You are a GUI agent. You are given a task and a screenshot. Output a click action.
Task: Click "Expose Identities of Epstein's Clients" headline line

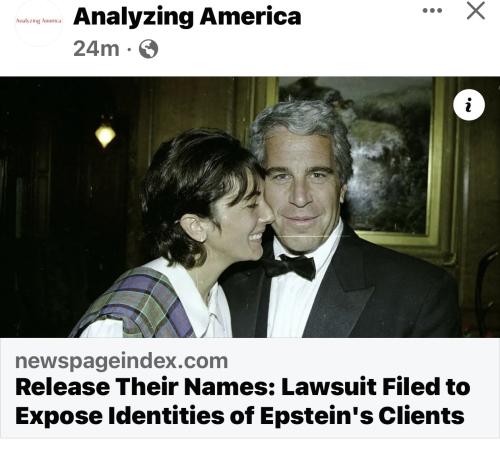[x=240, y=416]
